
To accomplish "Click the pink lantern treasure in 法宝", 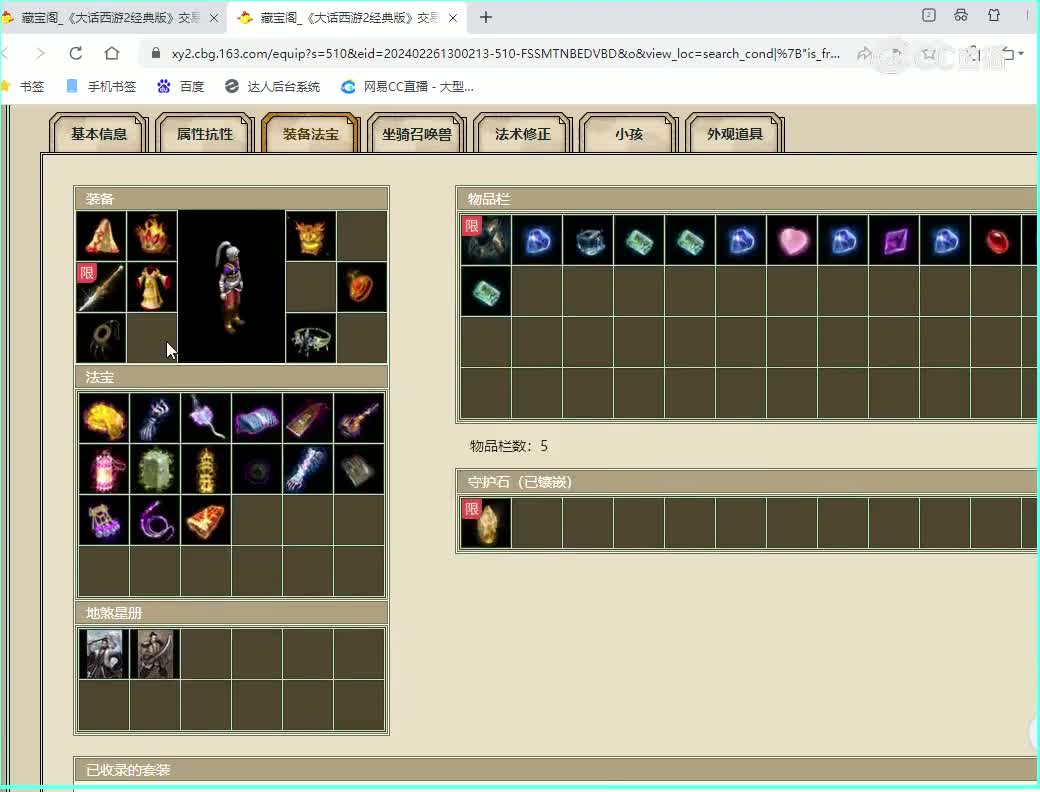I will [x=104, y=469].
